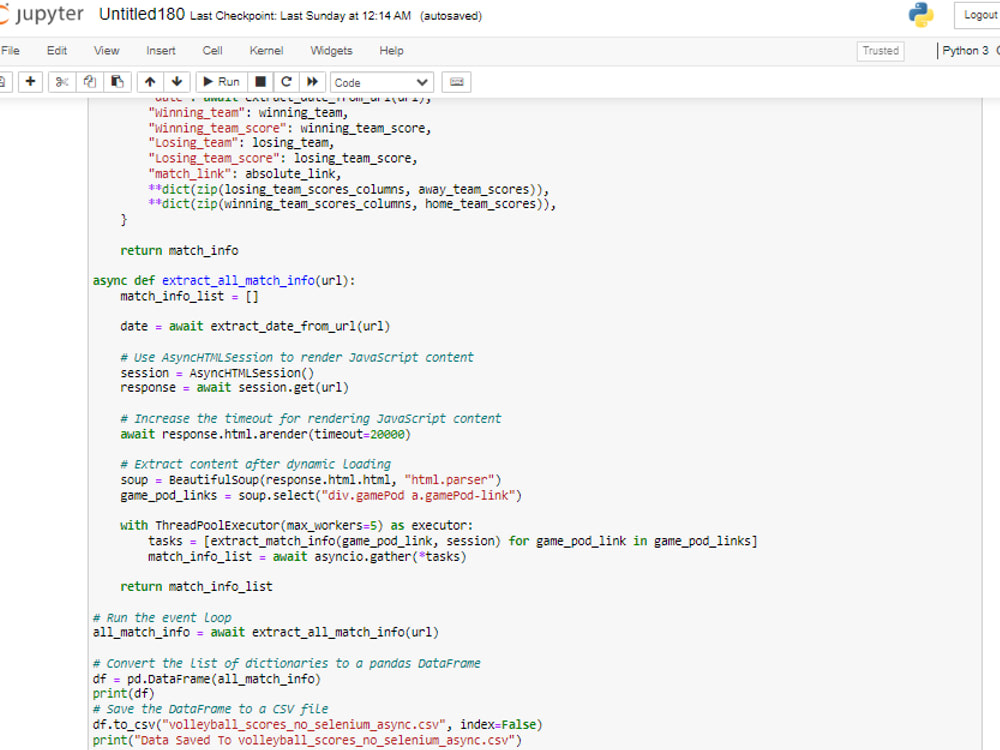
Task: Open the Kernel menu
Action: (x=266, y=50)
